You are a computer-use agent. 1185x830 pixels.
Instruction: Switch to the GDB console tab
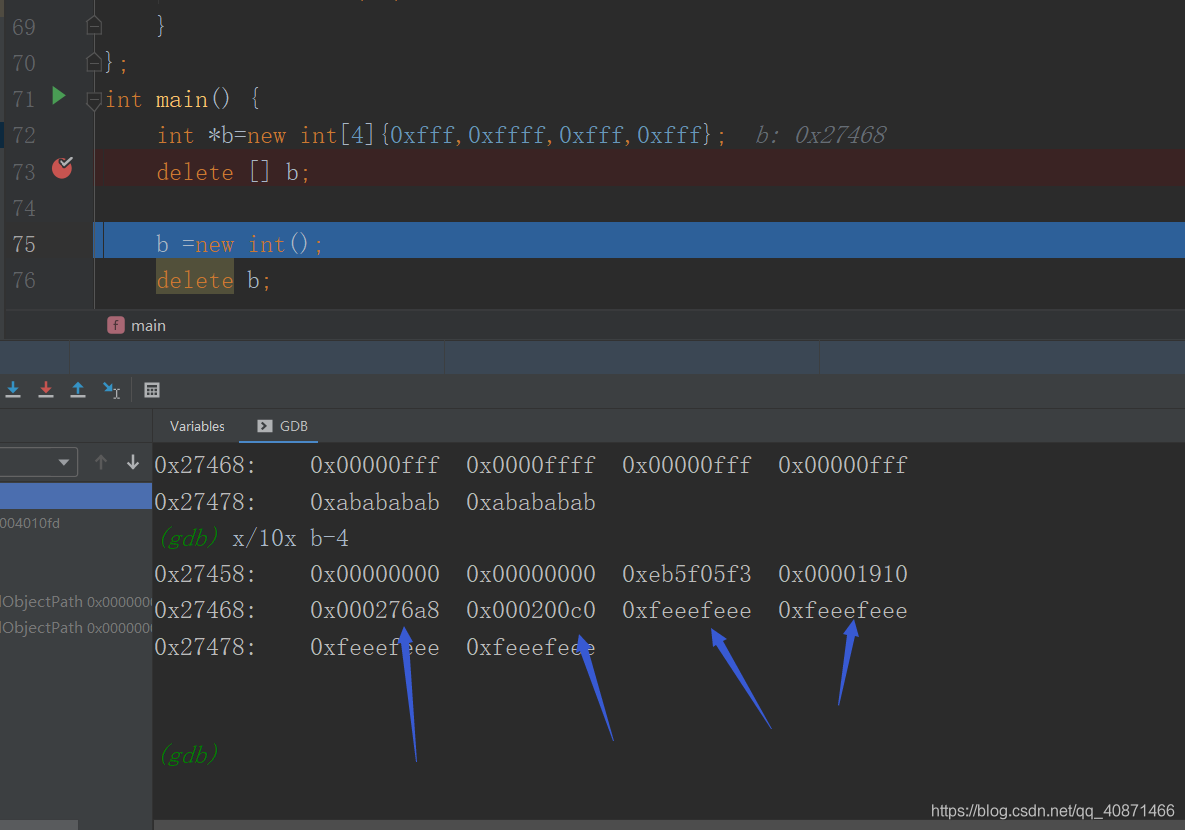click(283, 426)
